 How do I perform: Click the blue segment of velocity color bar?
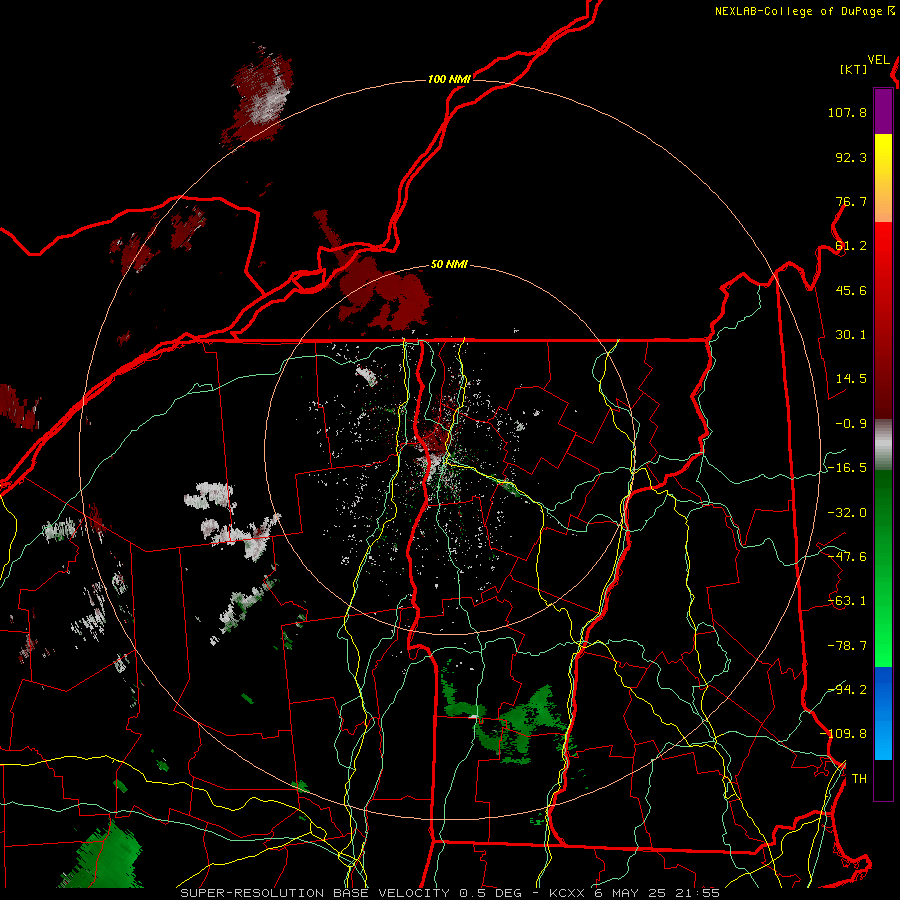tap(883, 713)
